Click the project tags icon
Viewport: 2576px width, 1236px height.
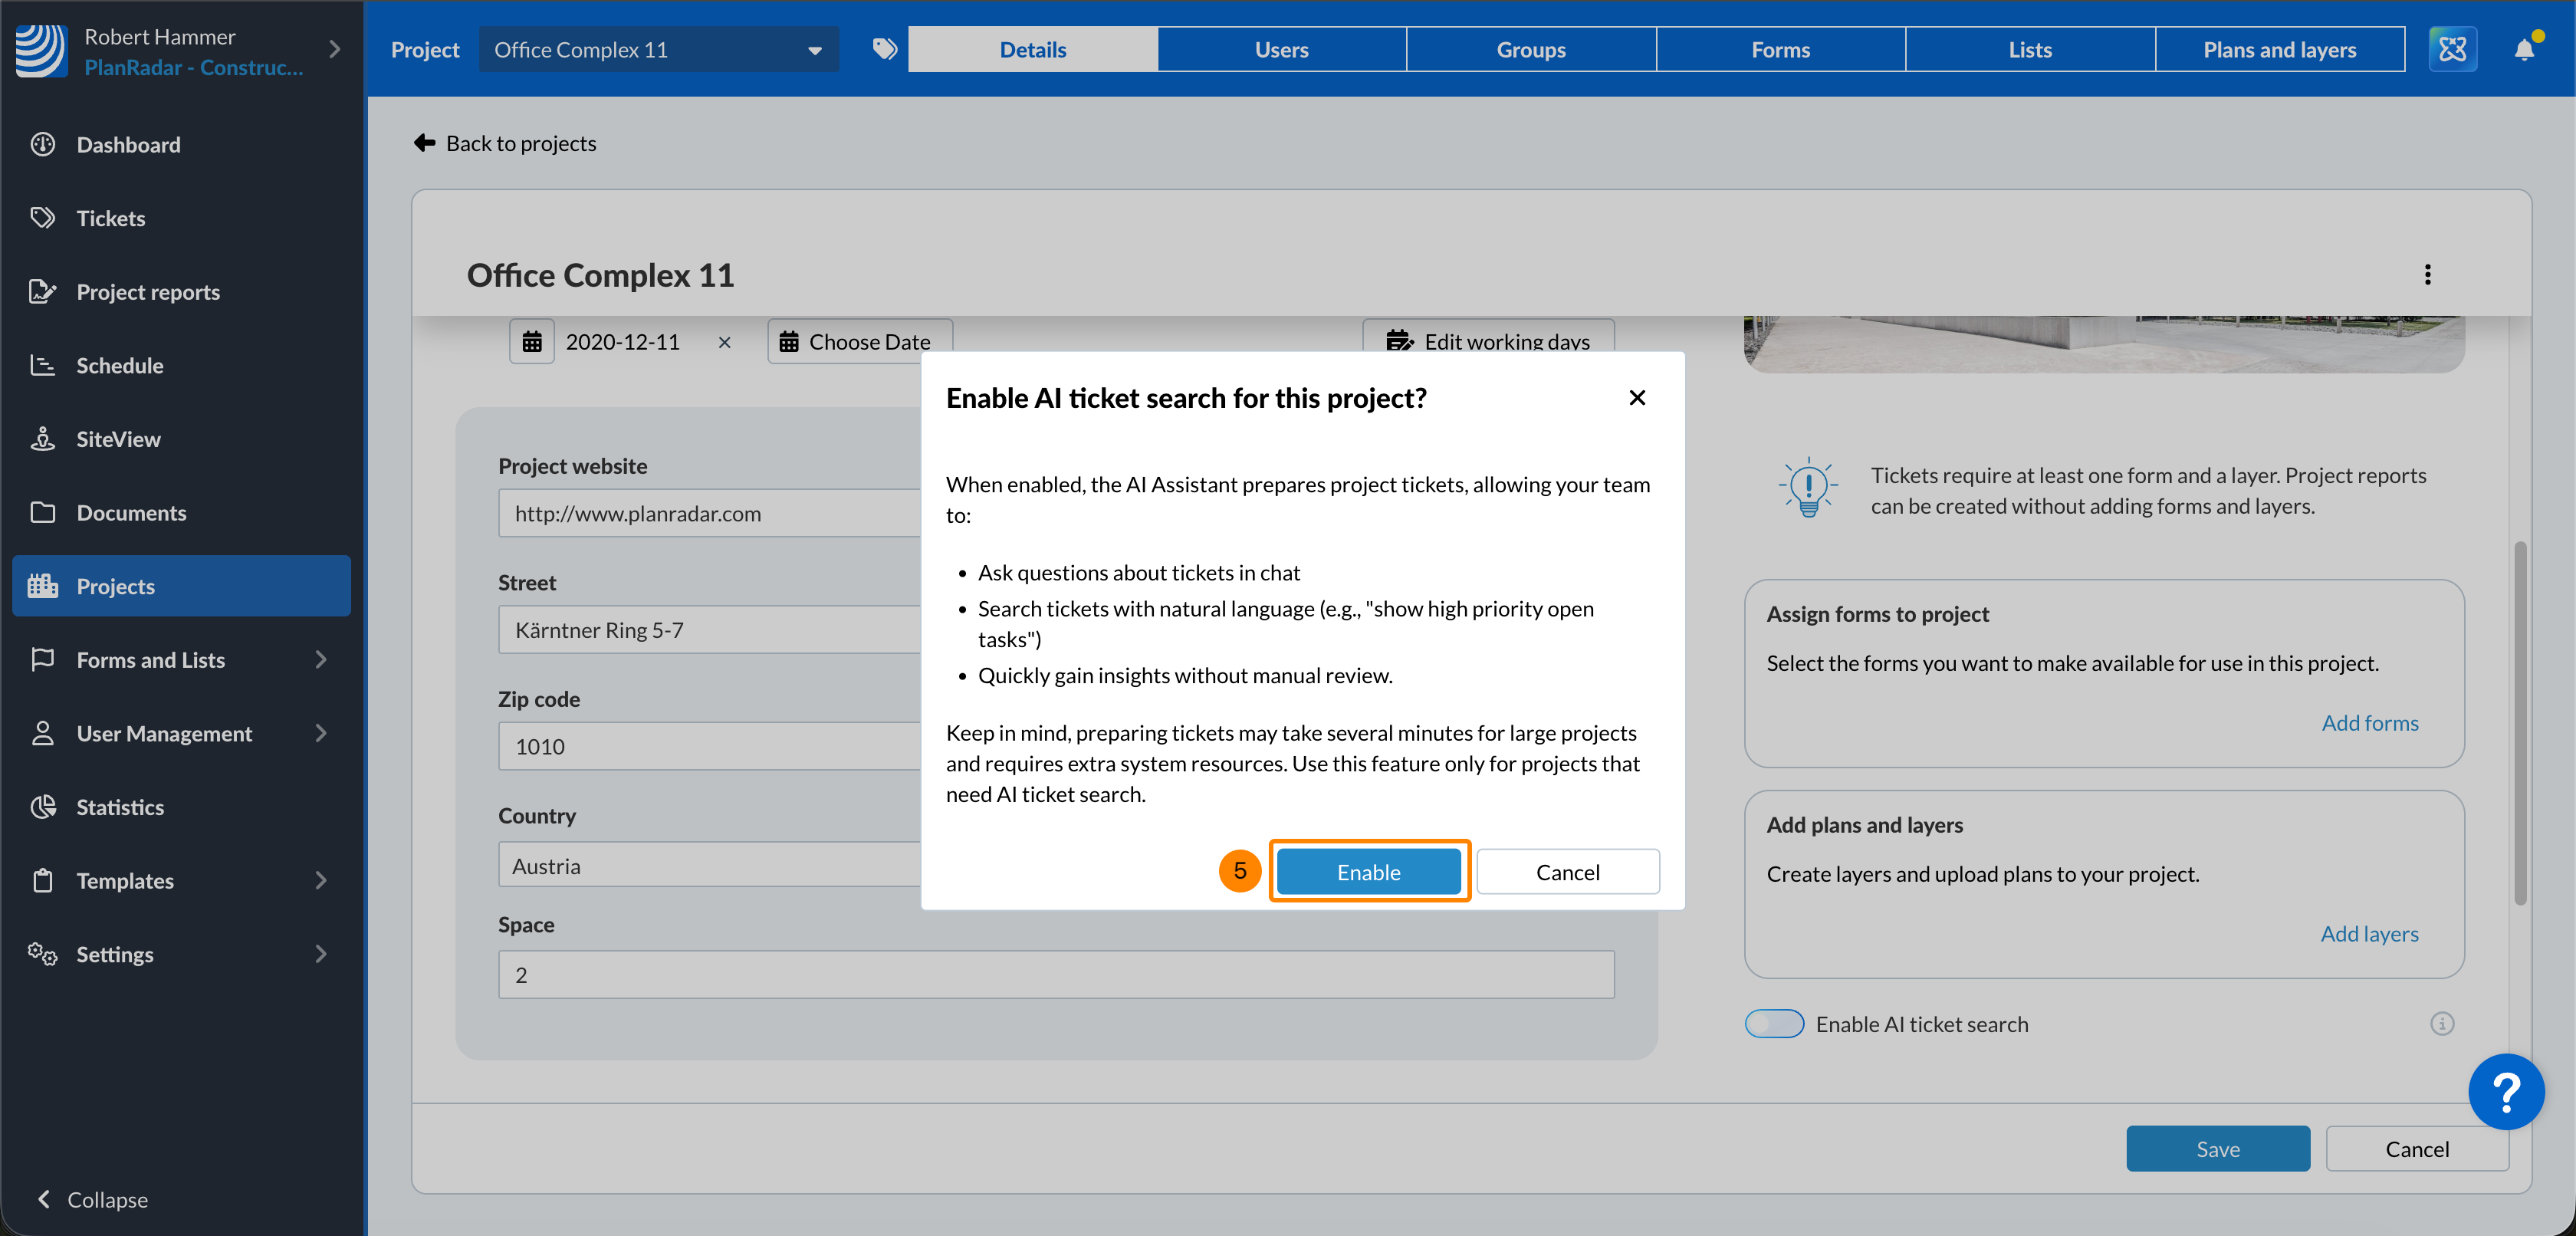[x=884, y=49]
